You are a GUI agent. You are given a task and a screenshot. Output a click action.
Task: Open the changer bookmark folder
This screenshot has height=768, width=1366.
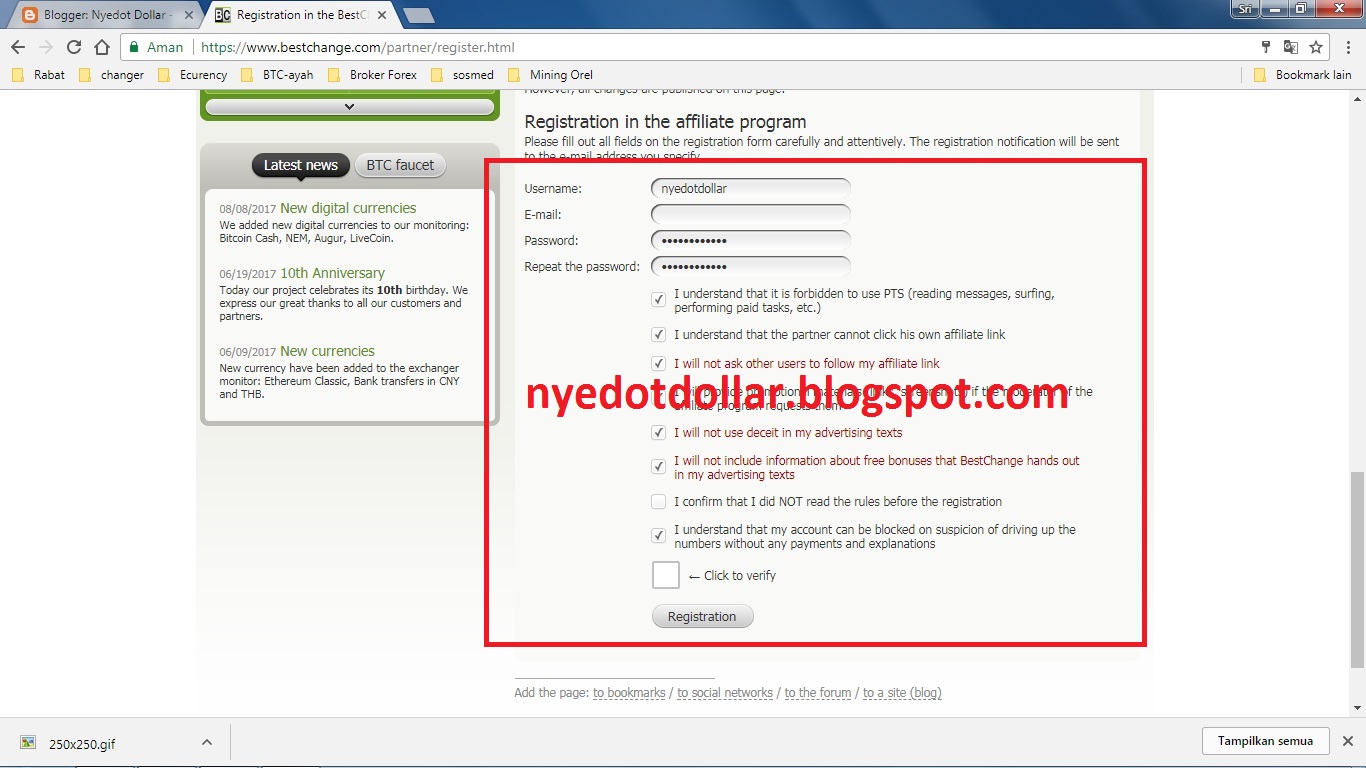(x=111, y=74)
